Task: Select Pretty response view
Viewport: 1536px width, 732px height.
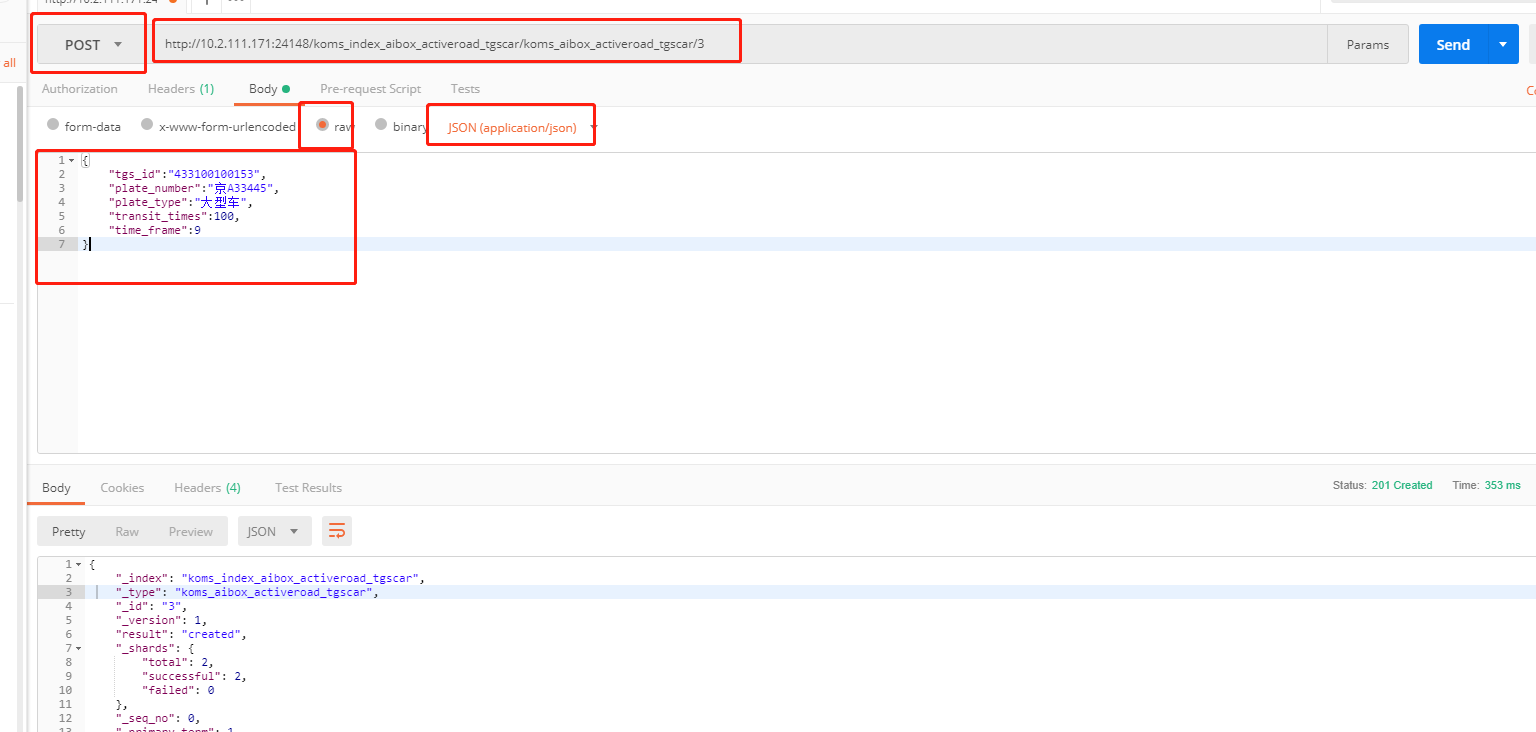Action: tap(69, 531)
